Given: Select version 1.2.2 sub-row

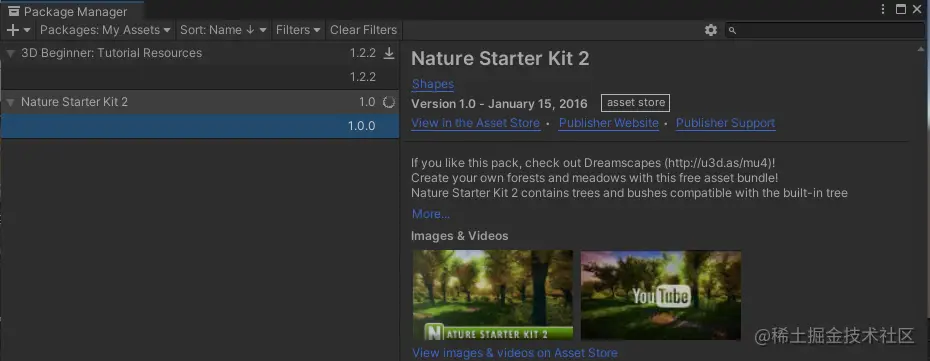Looking at the screenshot, I should pyautogui.click(x=200, y=77).
